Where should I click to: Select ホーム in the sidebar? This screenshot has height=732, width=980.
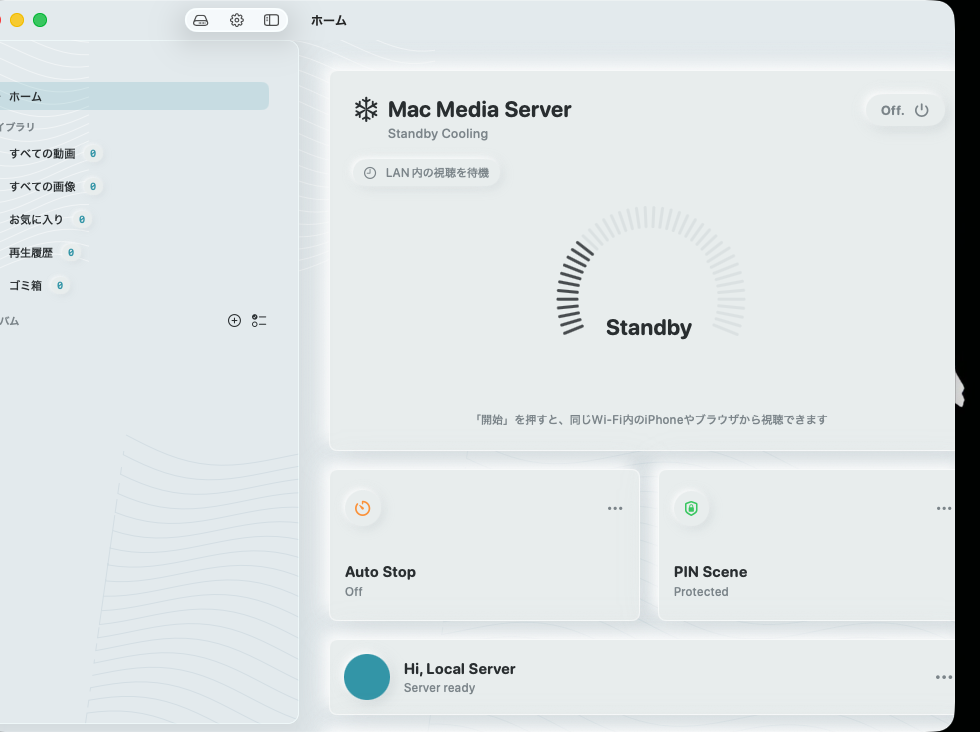(134, 96)
